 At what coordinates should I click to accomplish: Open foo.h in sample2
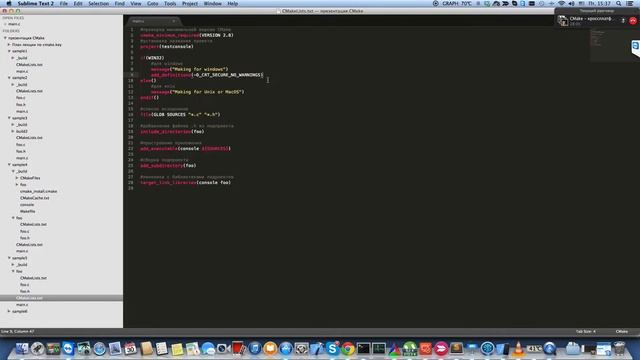[x=21, y=104]
